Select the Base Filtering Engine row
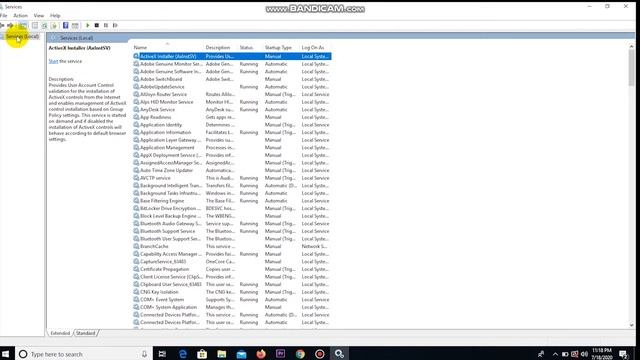This screenshot has width=640, height=360. [x=232, y=201]
